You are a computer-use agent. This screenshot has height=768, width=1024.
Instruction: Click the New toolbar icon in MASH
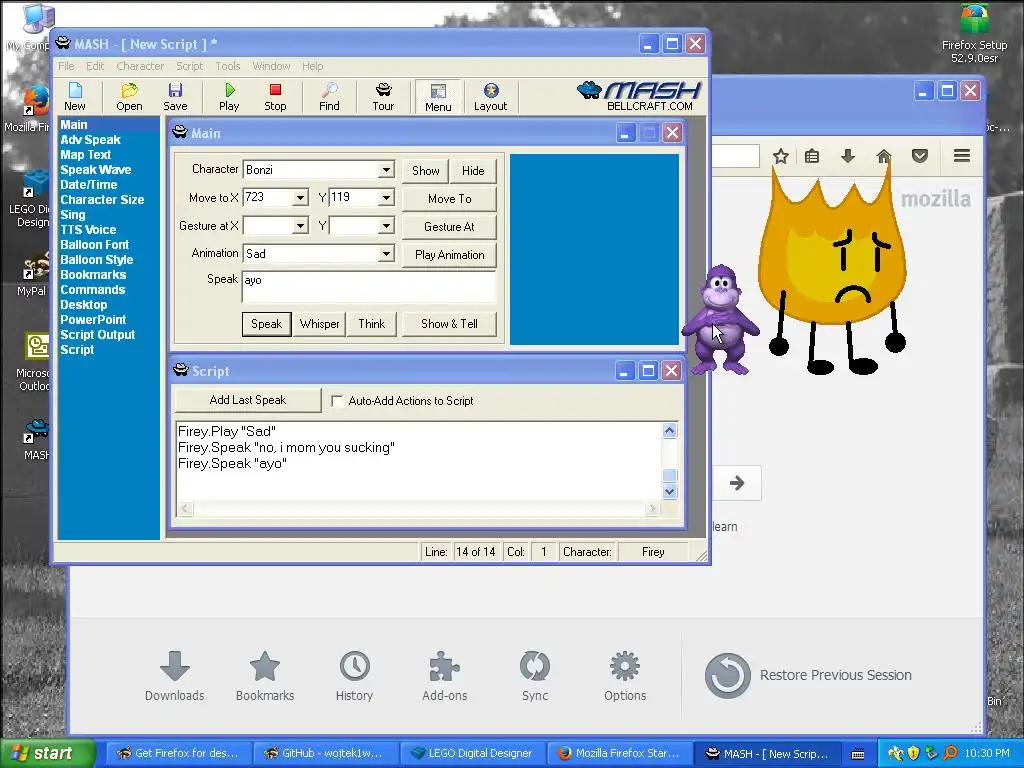[x=74, y=97]
